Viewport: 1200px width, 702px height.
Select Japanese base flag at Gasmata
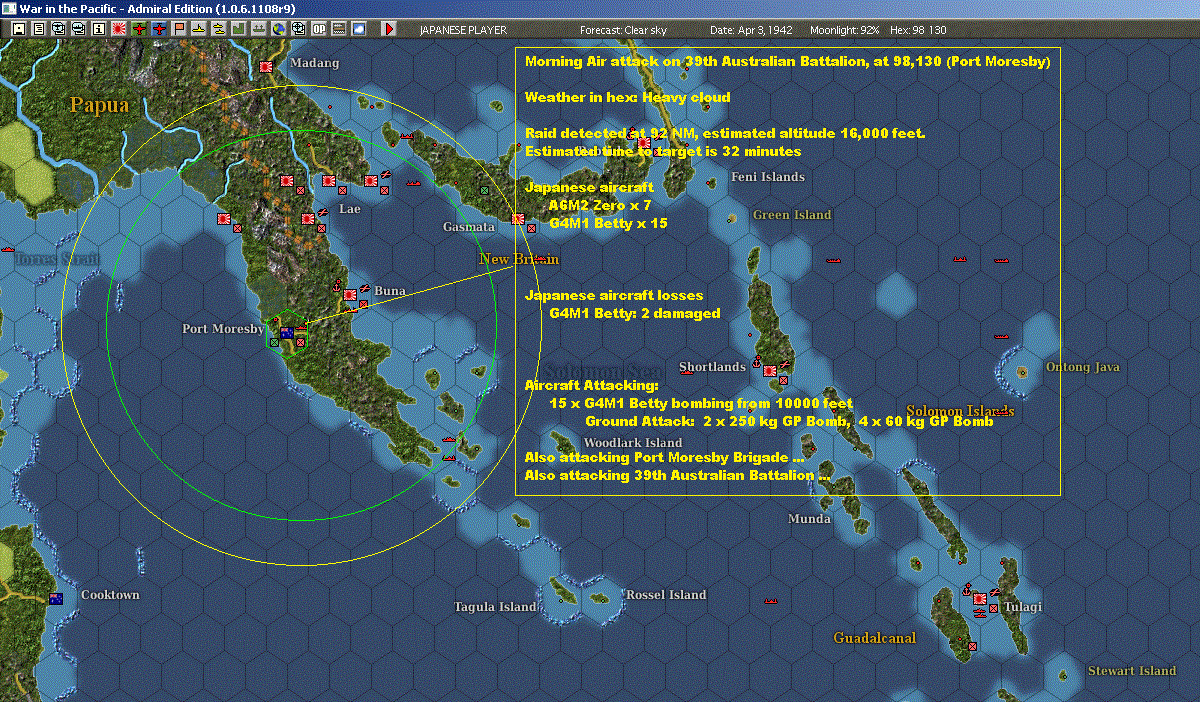coord(518,219)
